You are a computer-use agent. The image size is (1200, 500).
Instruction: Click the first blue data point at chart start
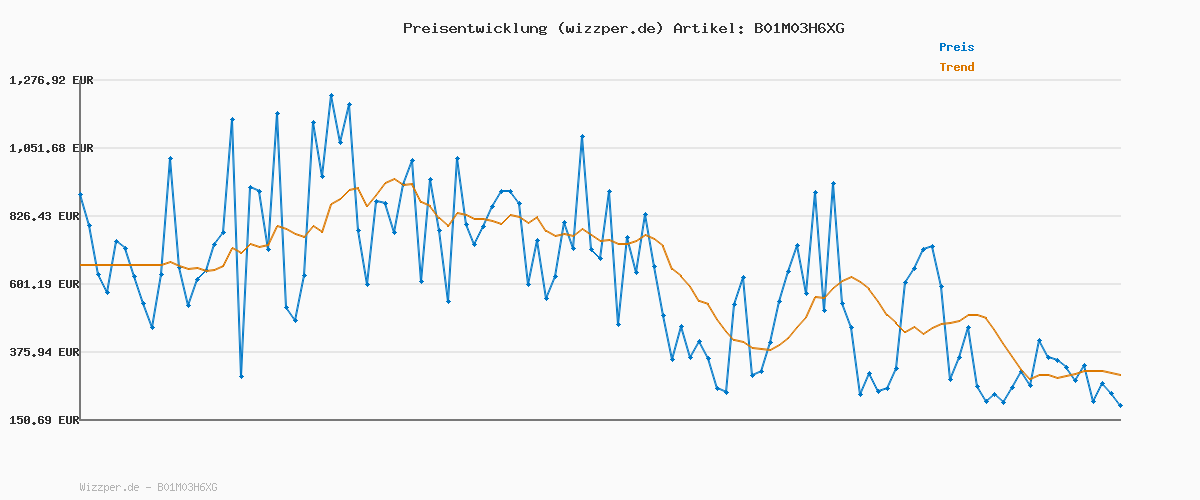[x=80, y=195]
